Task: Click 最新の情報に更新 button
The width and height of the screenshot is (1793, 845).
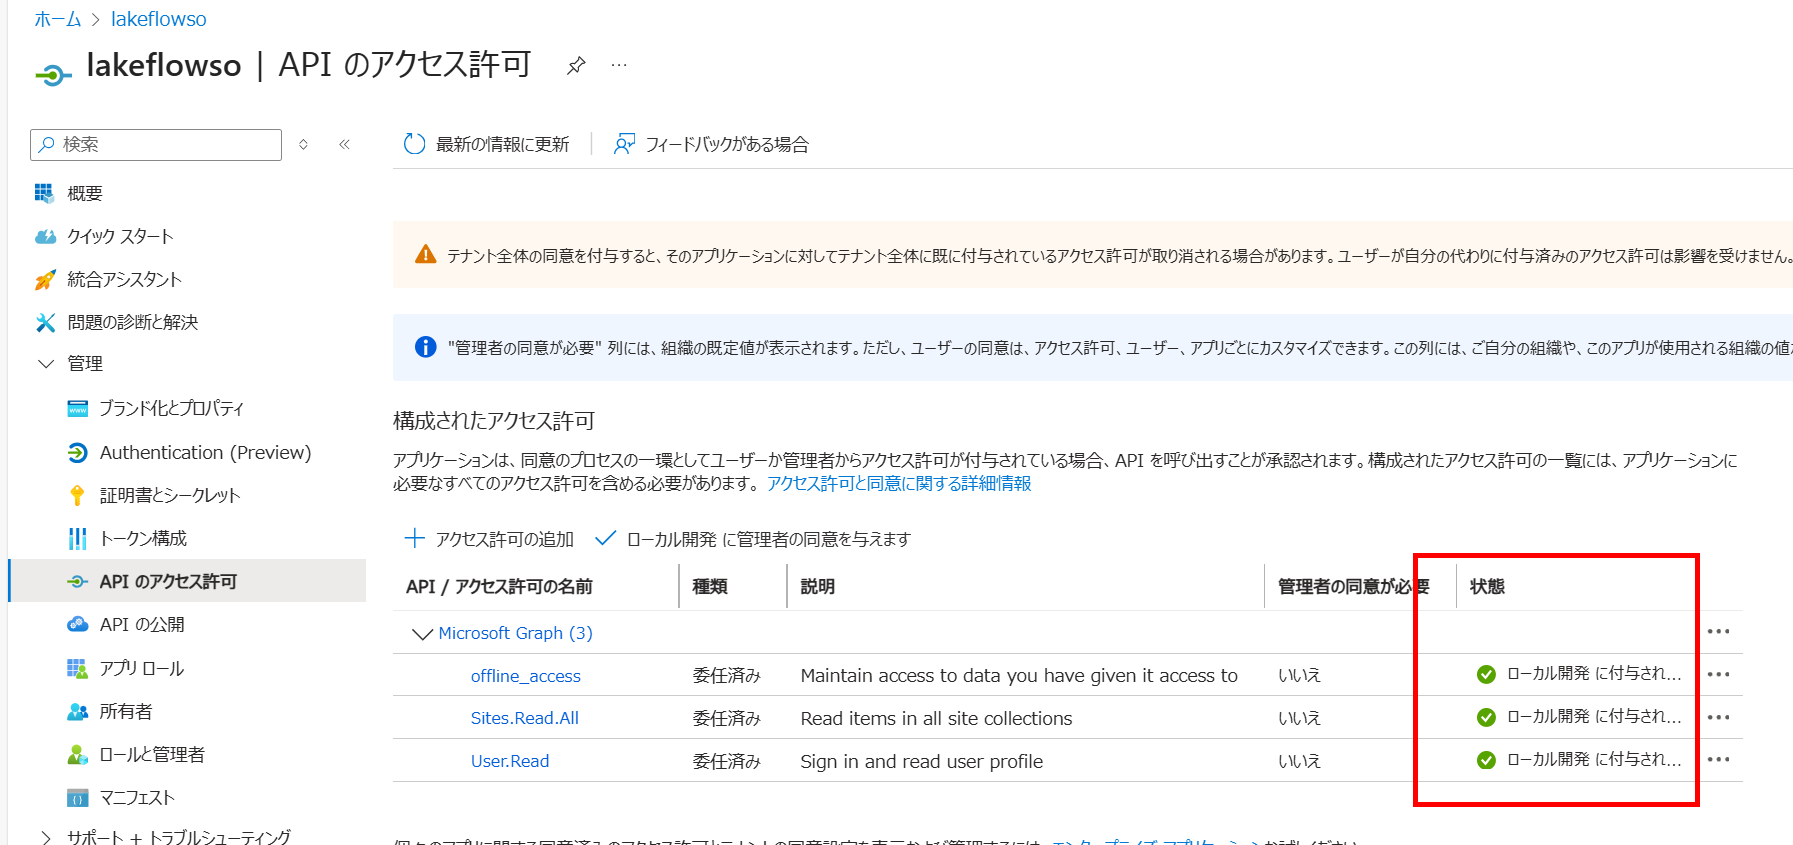Action: tap(486, 144)
